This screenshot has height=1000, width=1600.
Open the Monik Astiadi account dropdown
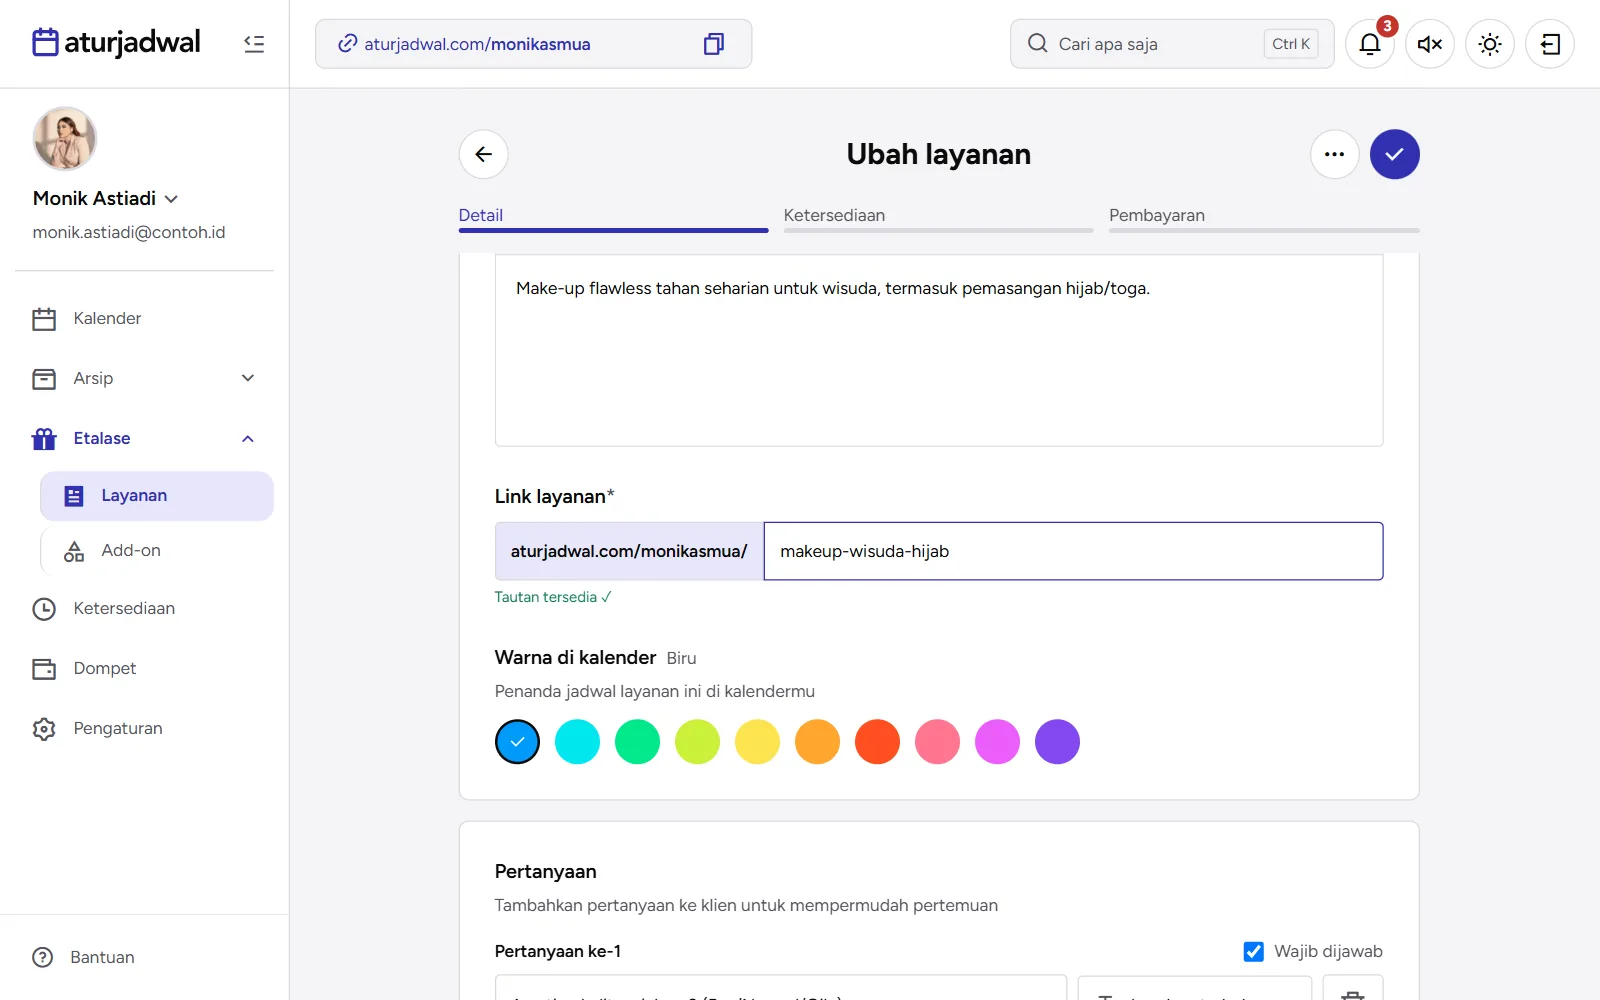(106, 198)
